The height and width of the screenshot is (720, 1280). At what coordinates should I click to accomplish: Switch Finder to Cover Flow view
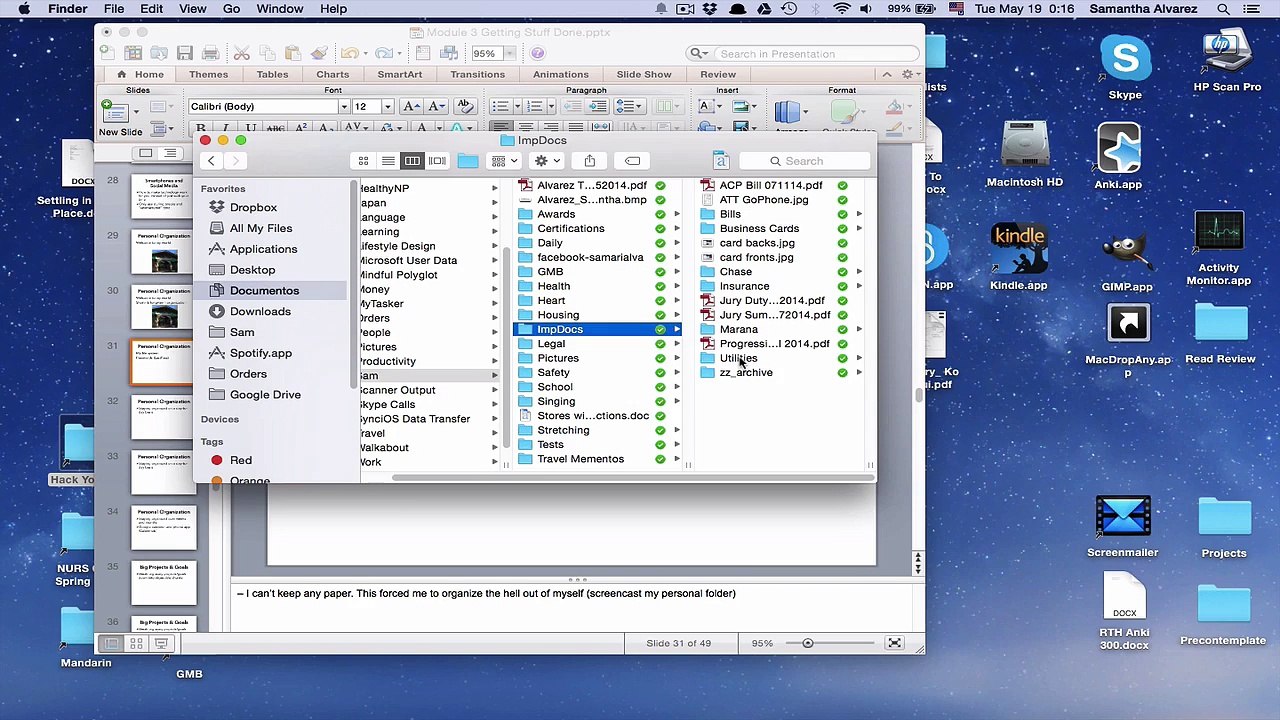pyautogui.click(x=437, y=161)
